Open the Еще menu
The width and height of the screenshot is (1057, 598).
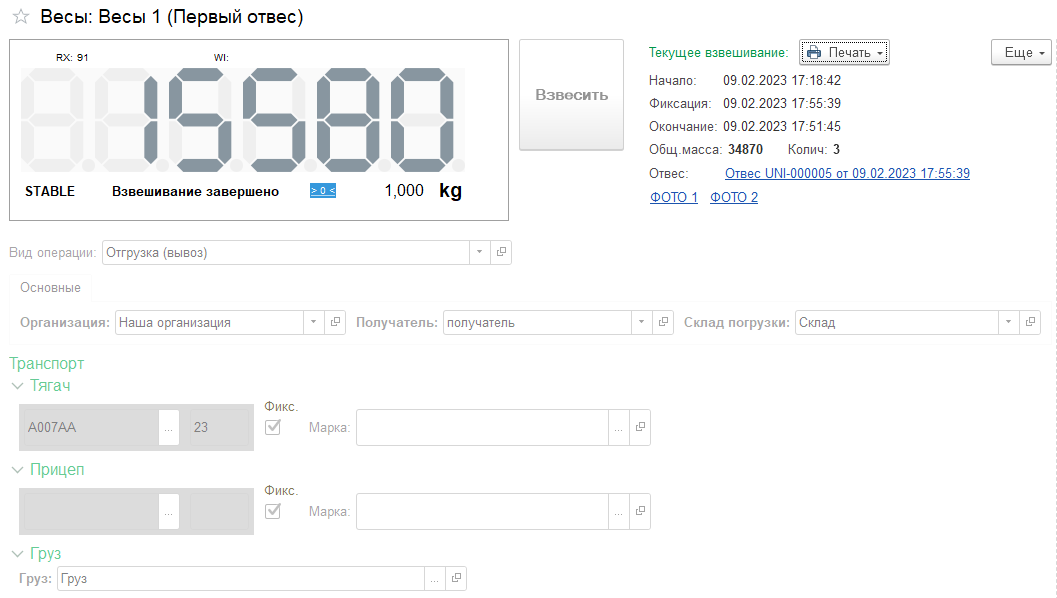click(1021, 53)
